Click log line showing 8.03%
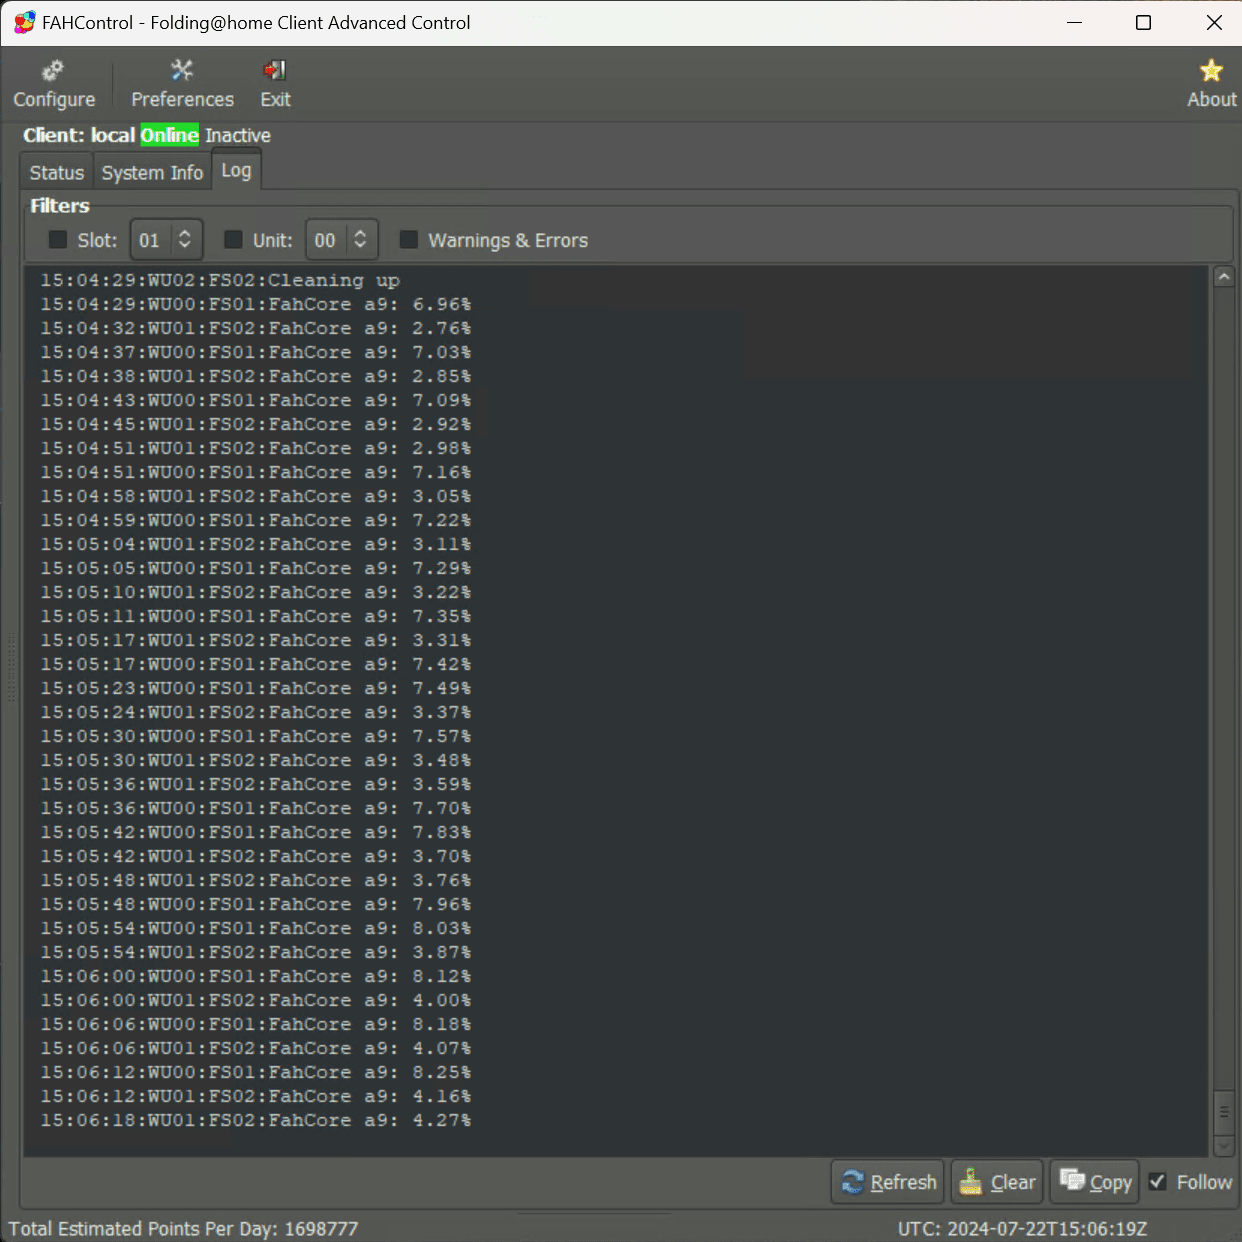1242x1242 pixels. coord(256,928)
